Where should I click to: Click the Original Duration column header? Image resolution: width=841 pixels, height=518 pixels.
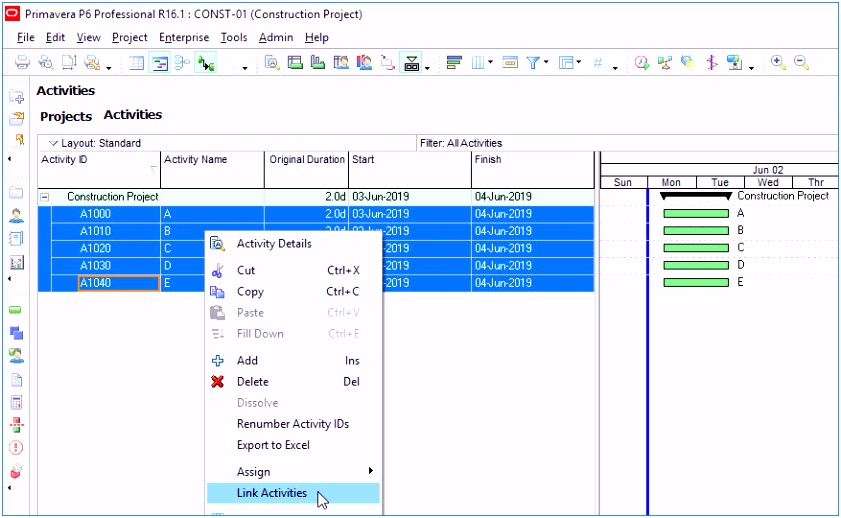pyautogui.click(x=307, y=169)
